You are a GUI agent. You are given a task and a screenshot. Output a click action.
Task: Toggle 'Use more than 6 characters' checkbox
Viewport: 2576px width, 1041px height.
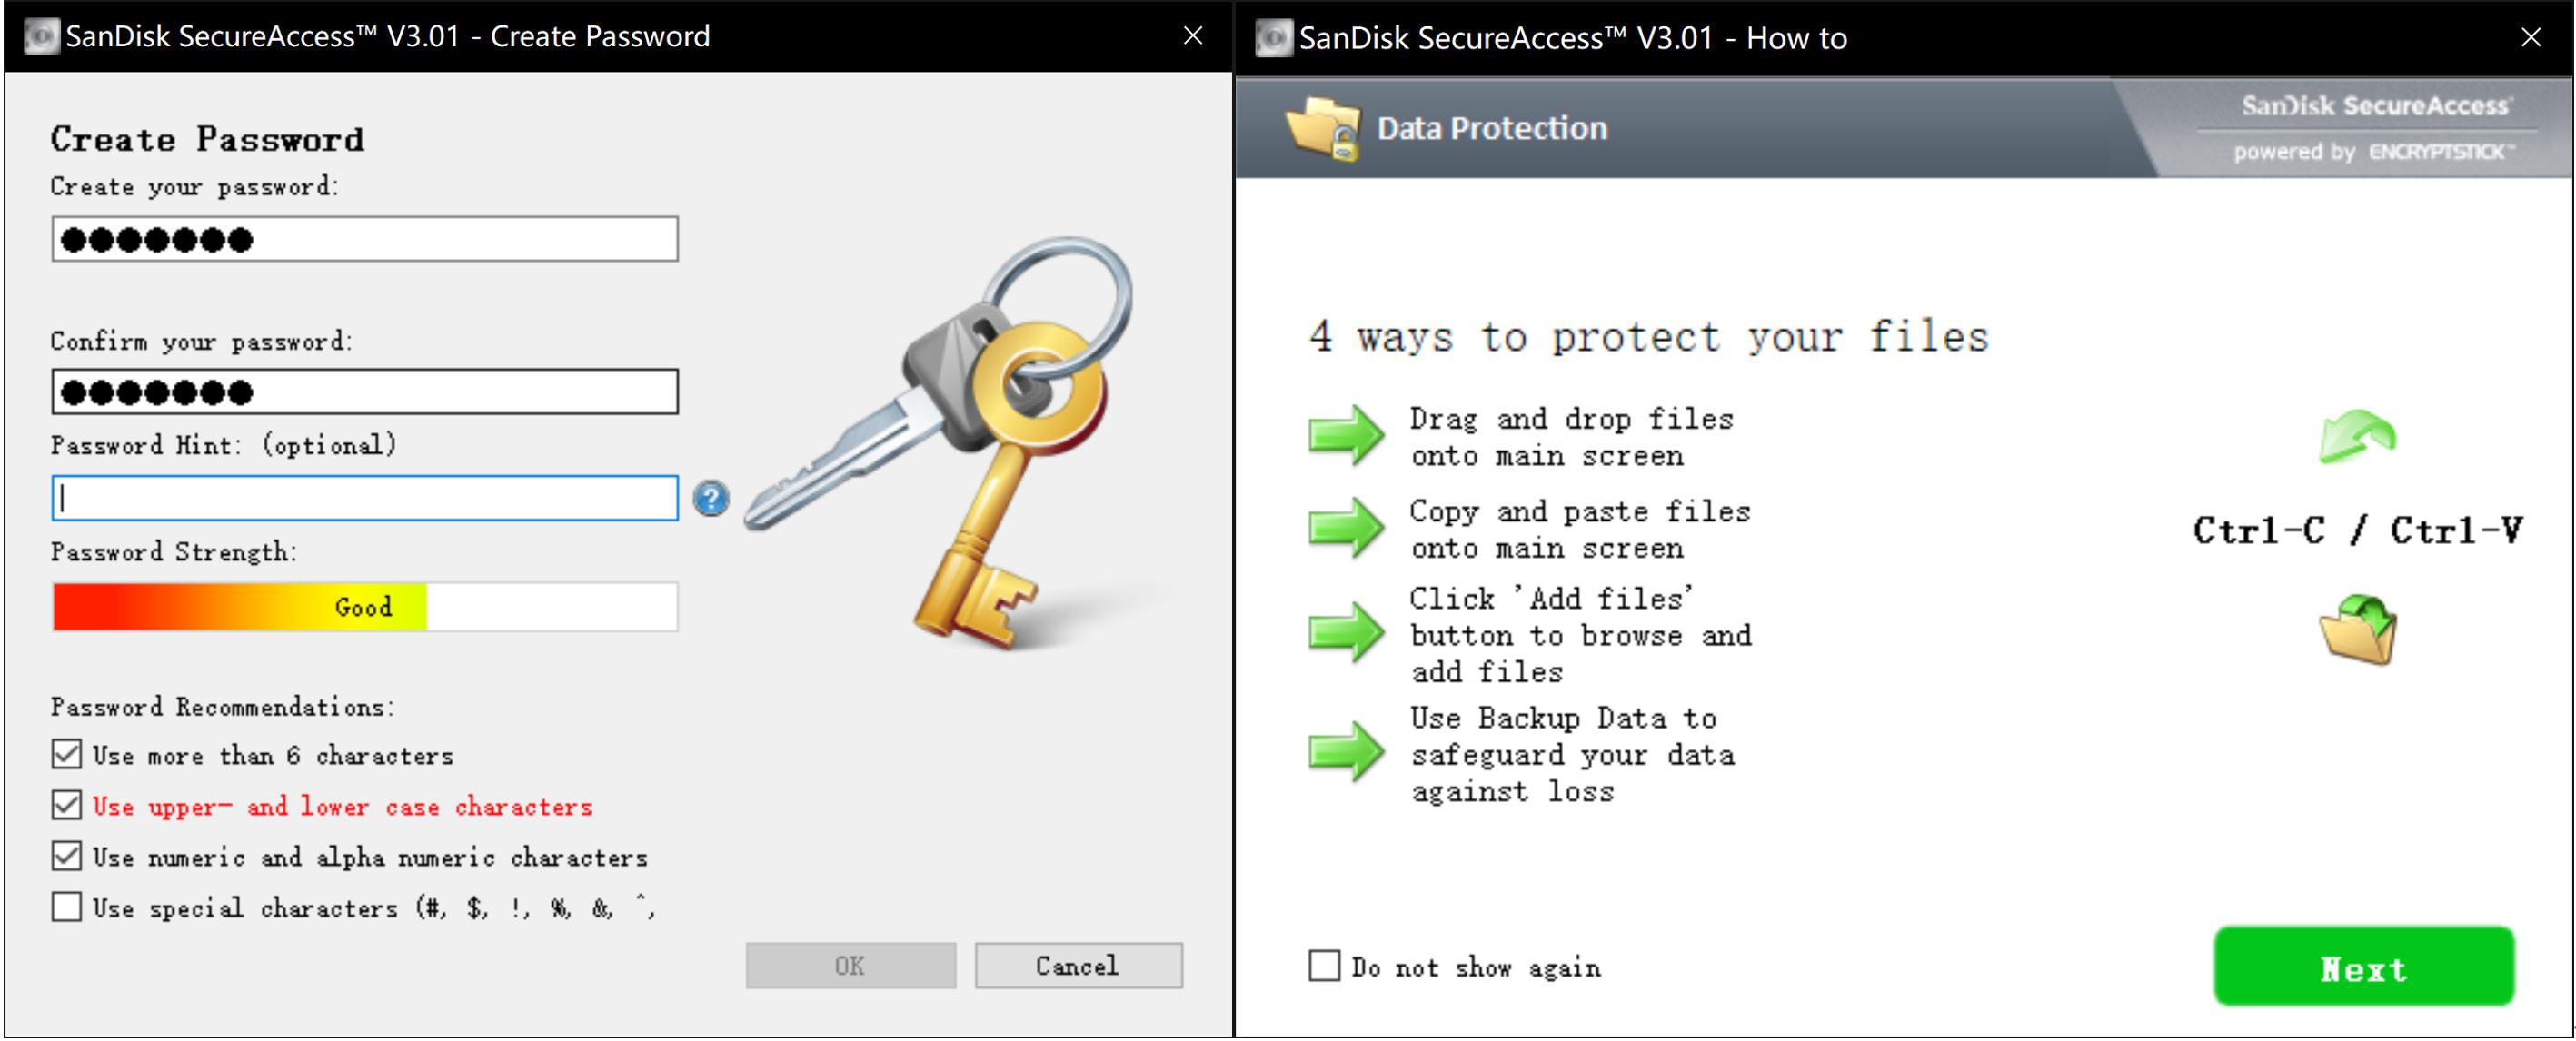(67, 754)
